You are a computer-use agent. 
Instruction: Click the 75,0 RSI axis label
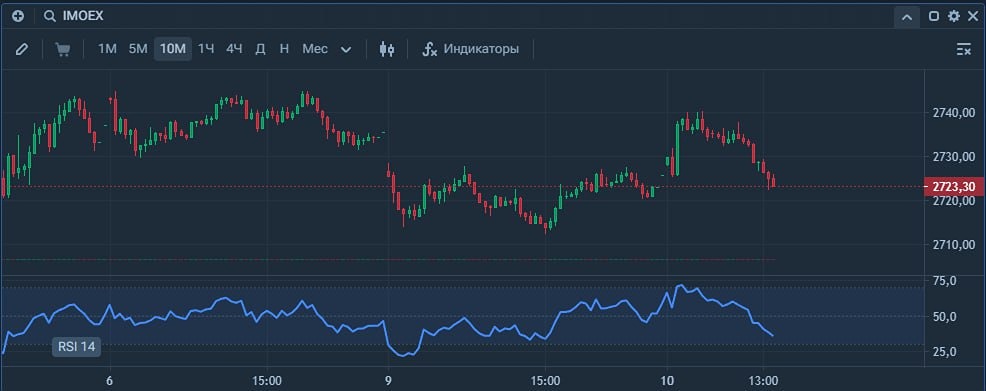click(944, 280)
